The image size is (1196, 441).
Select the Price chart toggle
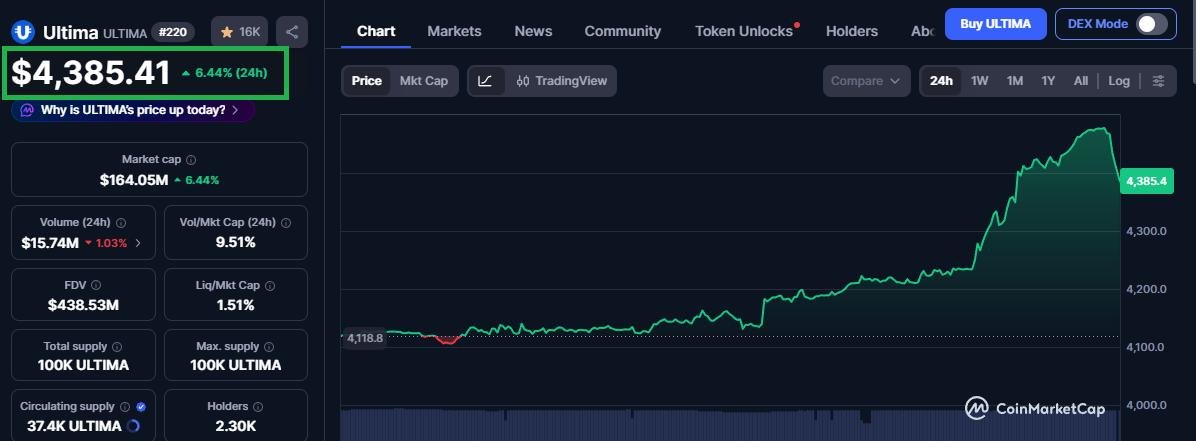click(x=366, y=81)
